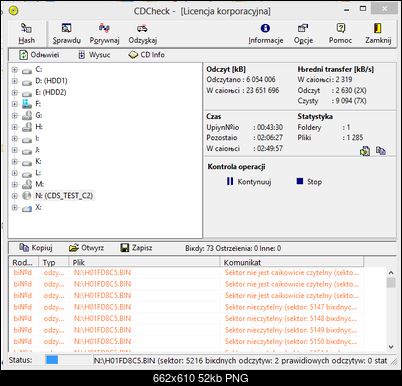Image resolution: width=402 pixels, height=386 pixels.
Task: Expand the F: drive node
Action: [14, 104]
